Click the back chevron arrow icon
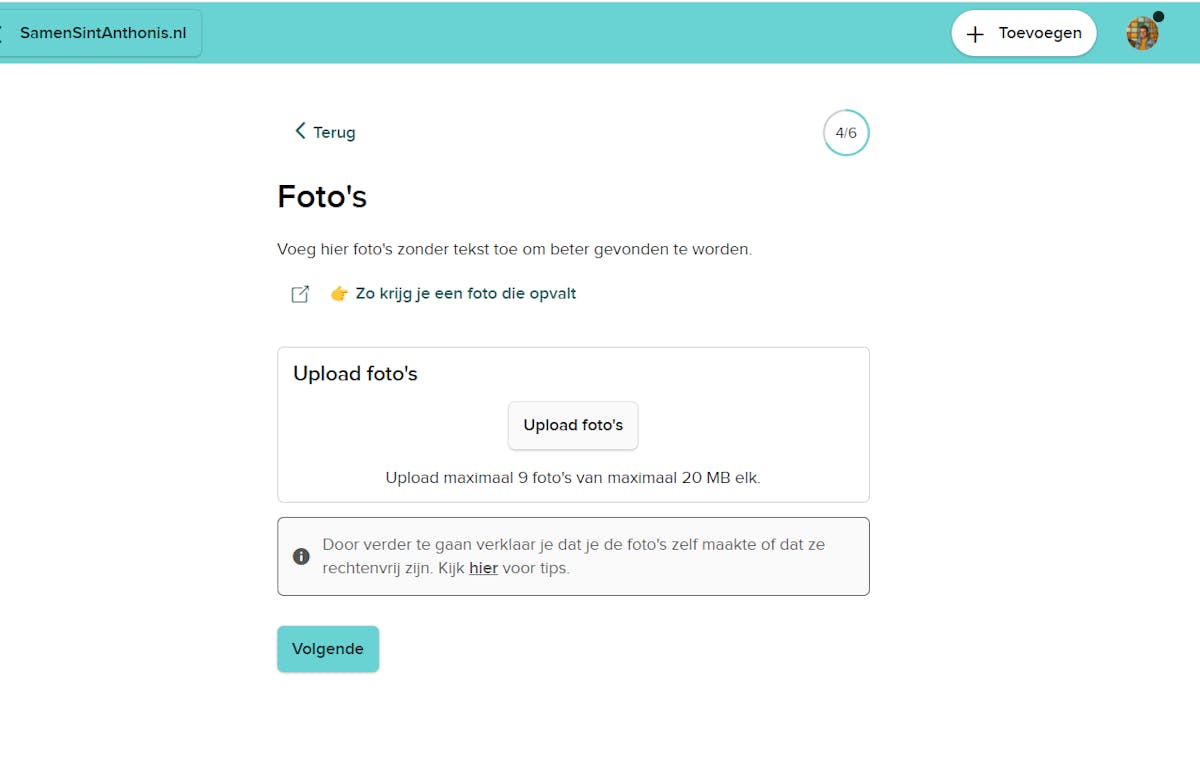This screenshot has height=768, width=1200. click(300, 131)
